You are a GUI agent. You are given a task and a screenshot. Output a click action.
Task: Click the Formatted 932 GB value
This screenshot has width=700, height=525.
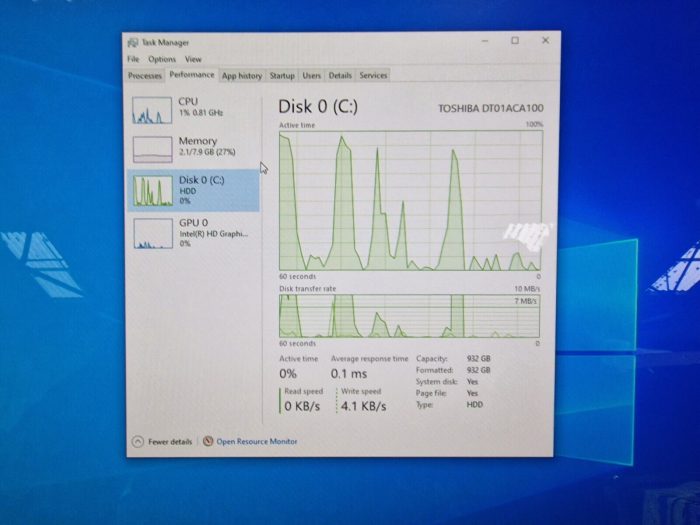479,370
